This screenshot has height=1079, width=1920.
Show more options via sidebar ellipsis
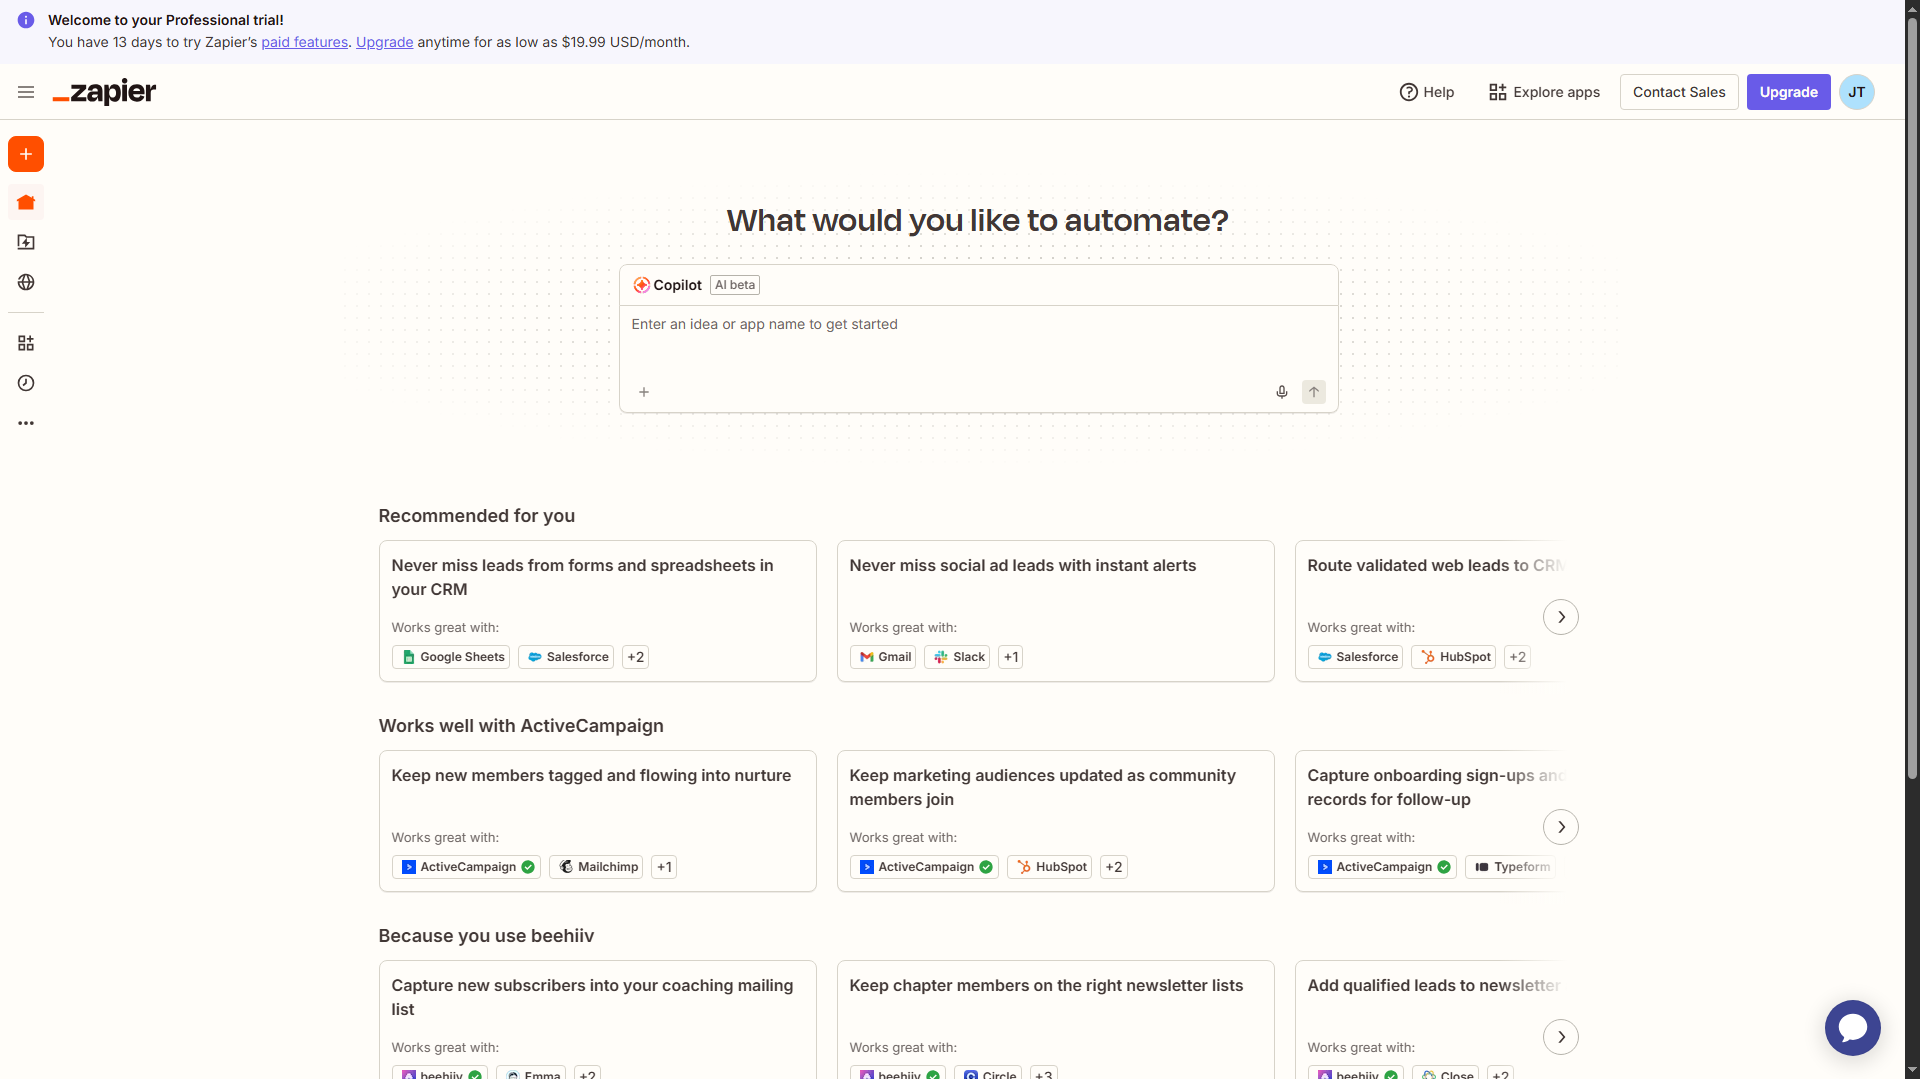tap(26, 423)
